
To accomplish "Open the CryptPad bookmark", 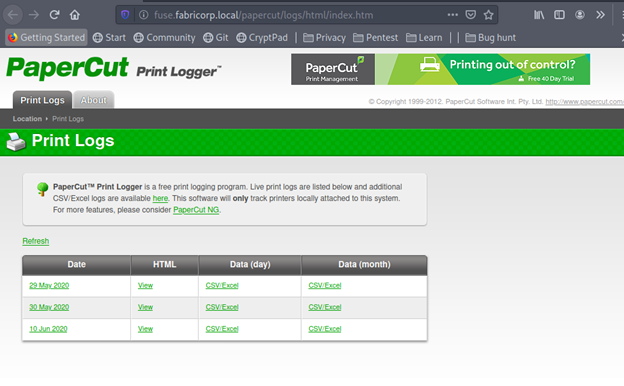I will pos(261,37).
